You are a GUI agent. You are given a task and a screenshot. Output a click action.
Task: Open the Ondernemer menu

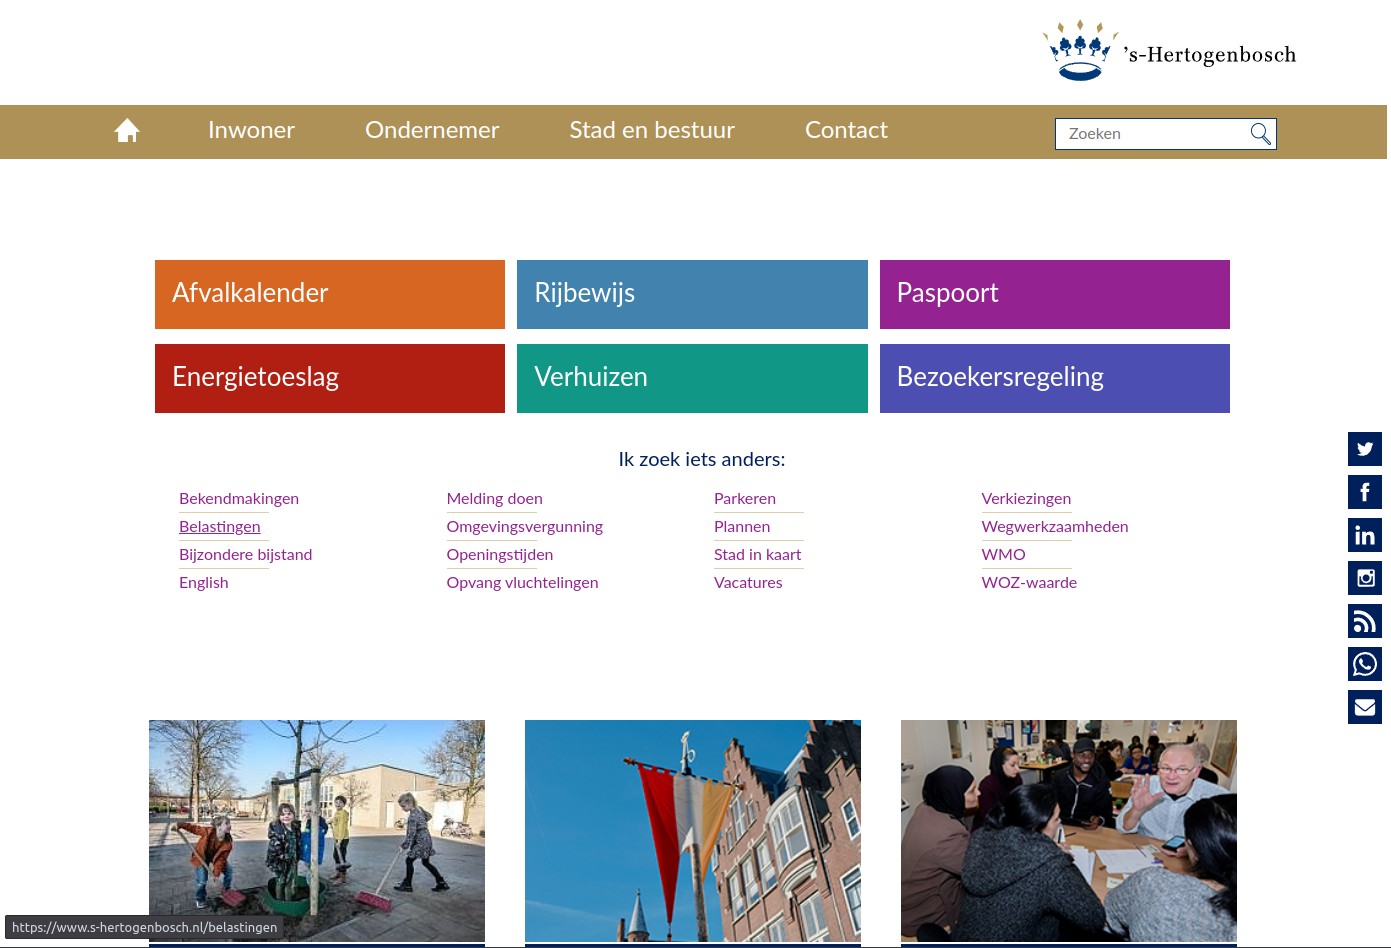tap(432, 130)
